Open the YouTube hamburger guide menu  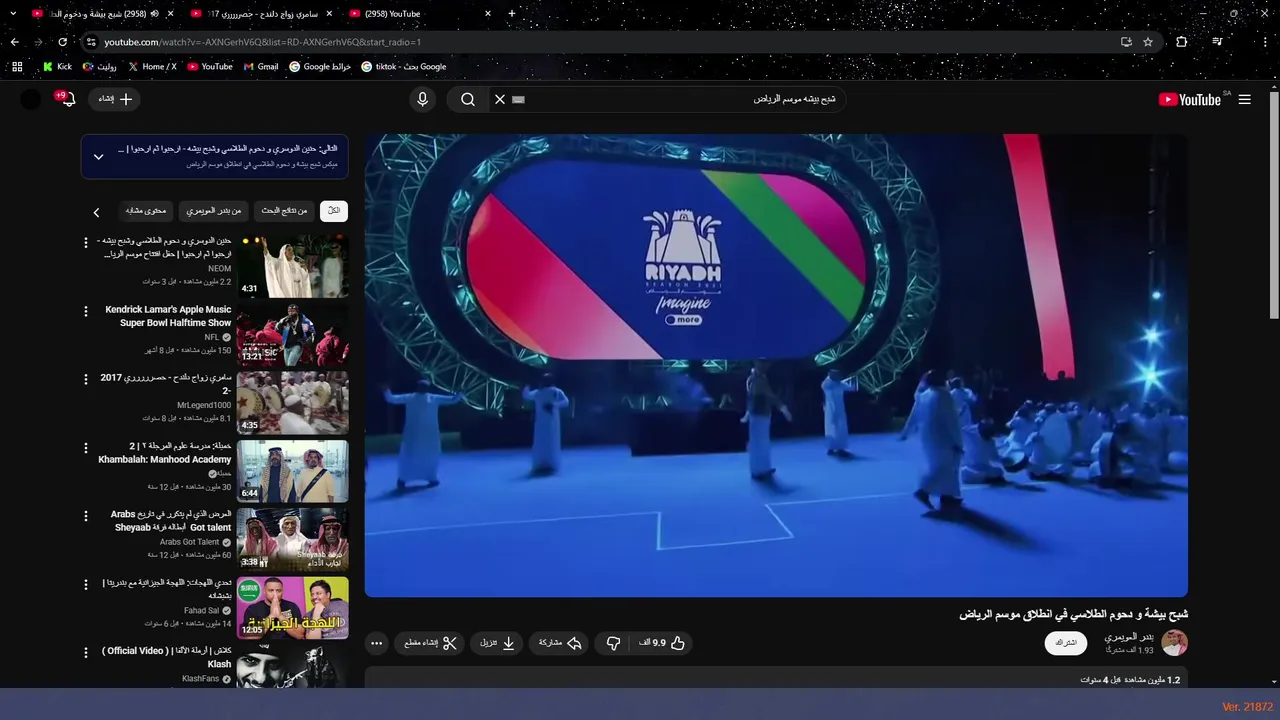click(x=1244, y=99)
